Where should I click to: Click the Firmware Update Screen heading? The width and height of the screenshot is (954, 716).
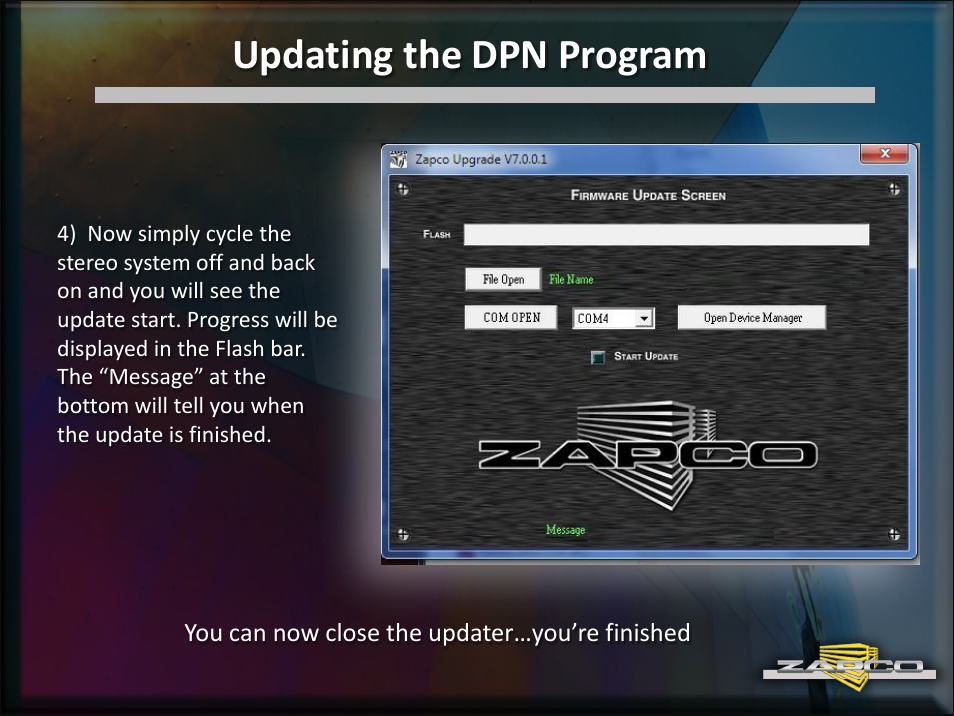pos(648,195)
